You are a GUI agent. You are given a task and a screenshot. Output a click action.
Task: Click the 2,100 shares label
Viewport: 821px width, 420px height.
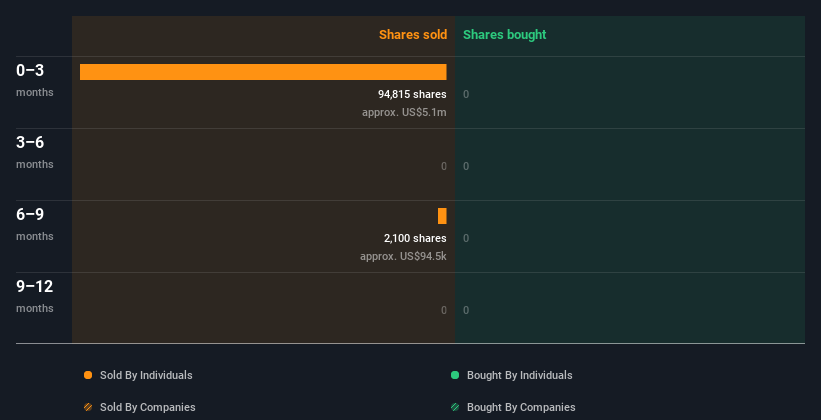click(x=415, y=238)
